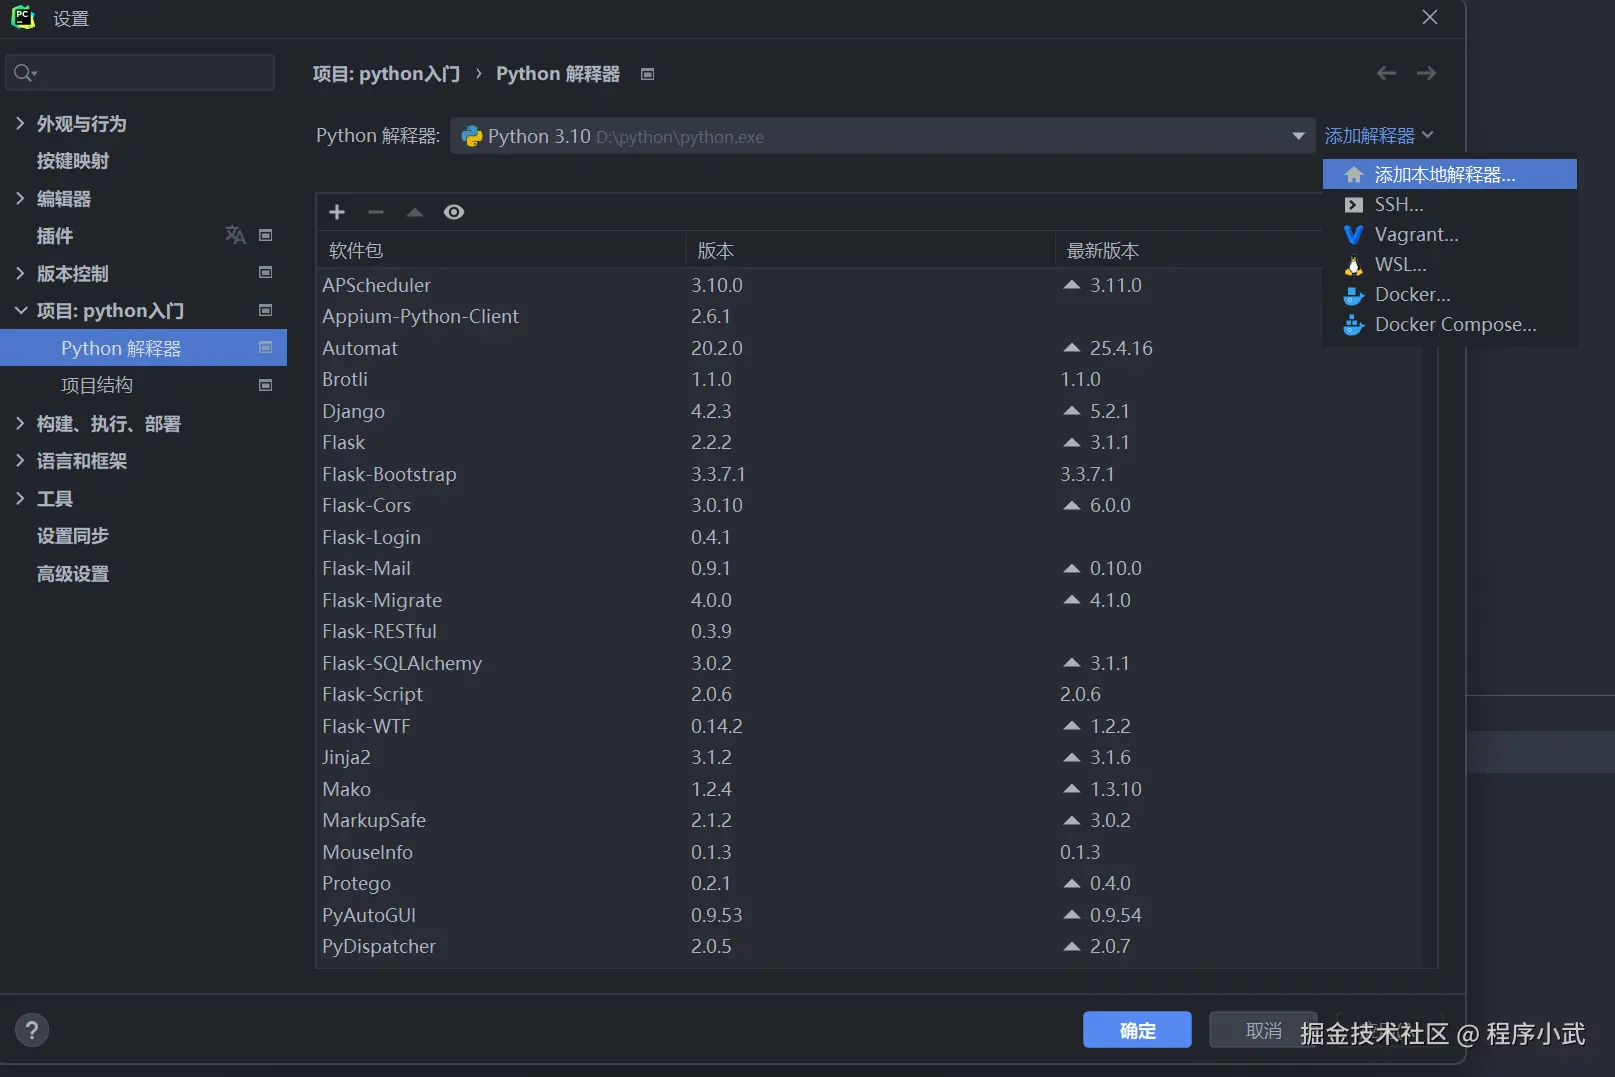This screenshot has height=1077, width=1615.
Task: Expand the 编辑器 settings section
Action: [20, 198]
